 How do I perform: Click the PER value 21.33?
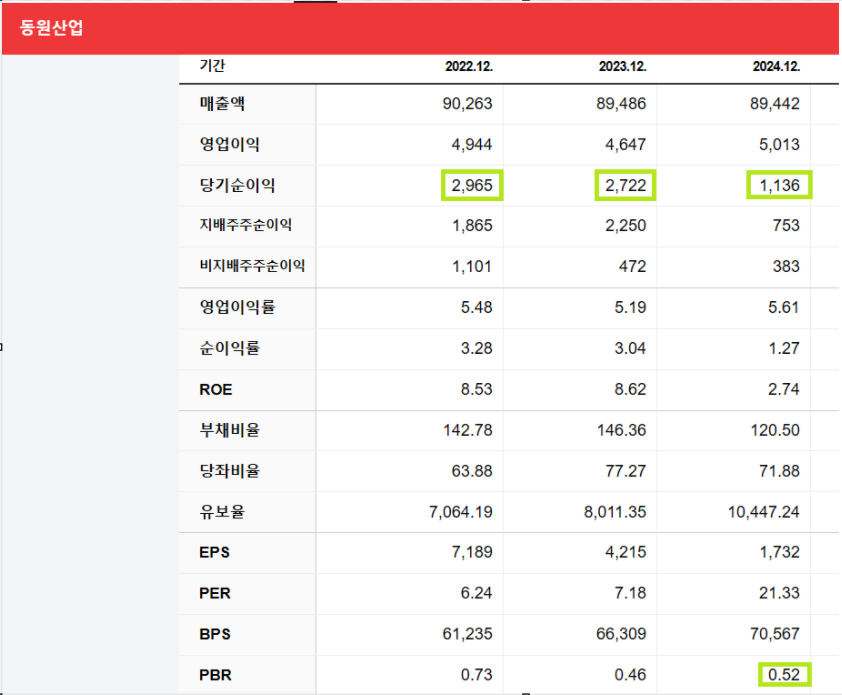click(x=779, y=592)
